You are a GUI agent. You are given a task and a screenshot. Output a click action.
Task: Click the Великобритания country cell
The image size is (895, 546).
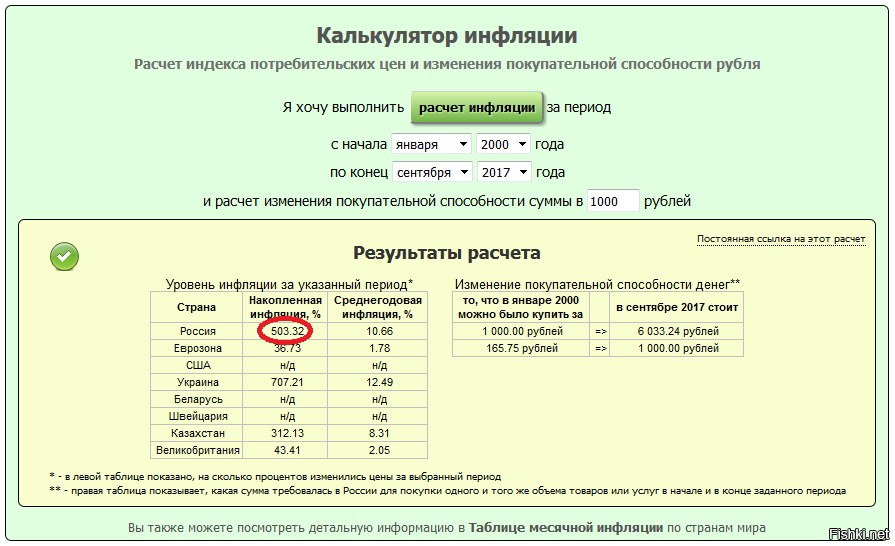pos(197,450)
